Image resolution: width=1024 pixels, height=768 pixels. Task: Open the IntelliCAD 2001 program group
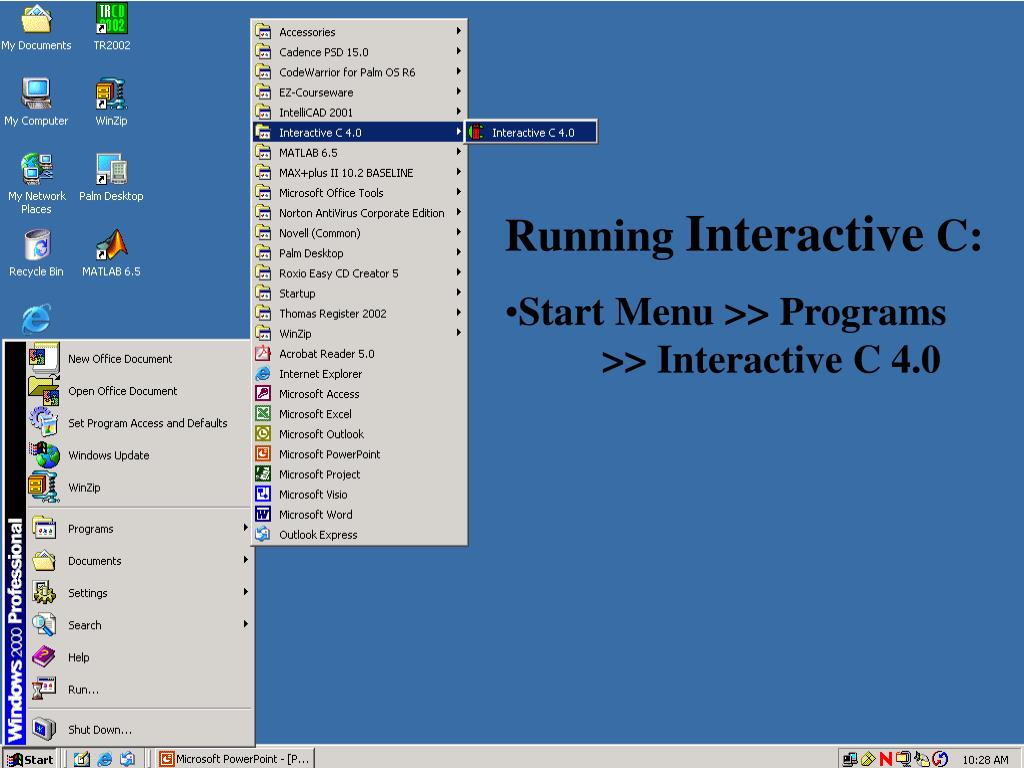pyautogui.click(x=359, y=112)
